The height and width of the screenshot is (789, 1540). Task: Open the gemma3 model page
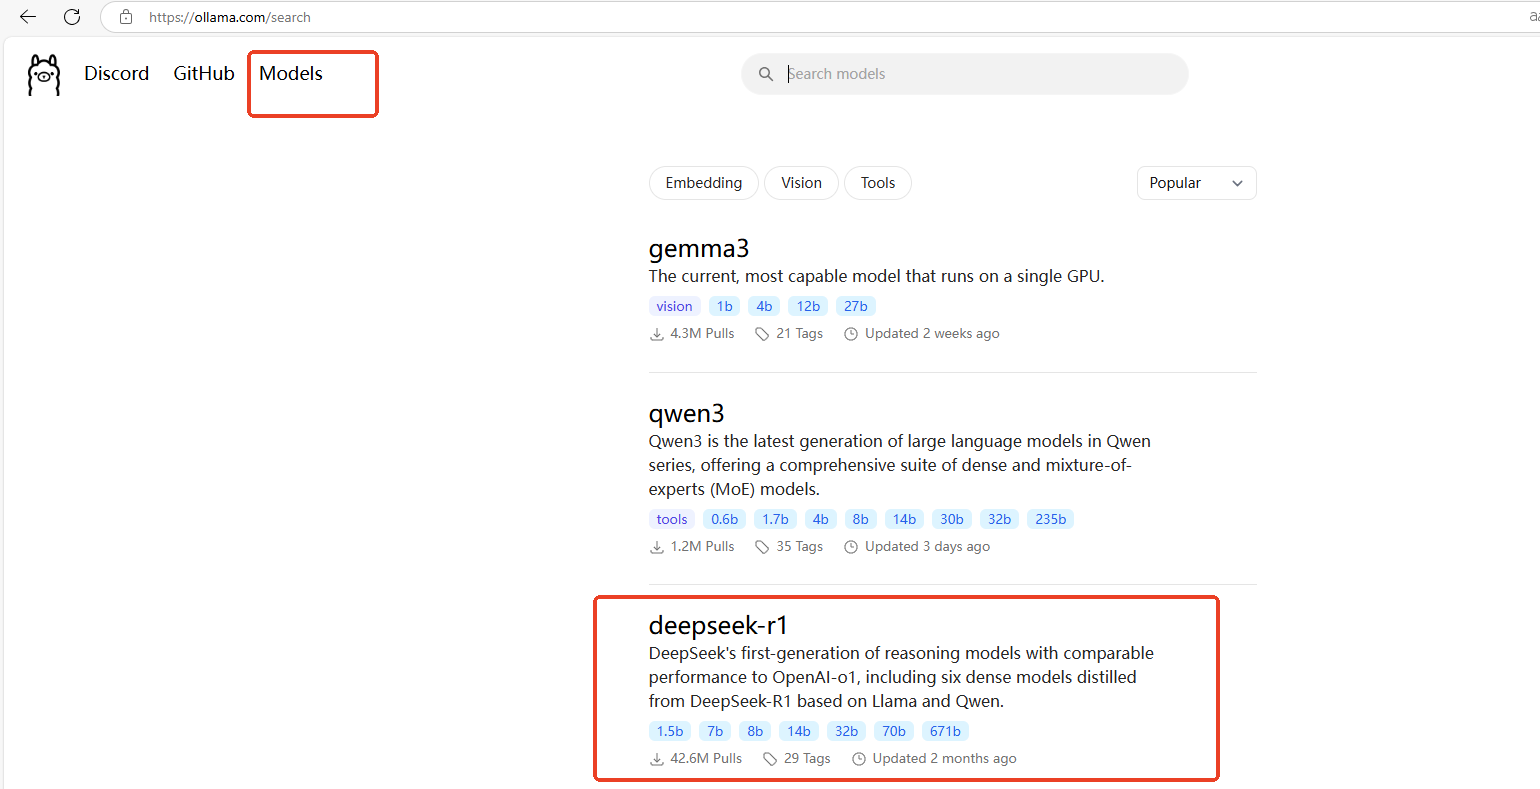(699, 249)
